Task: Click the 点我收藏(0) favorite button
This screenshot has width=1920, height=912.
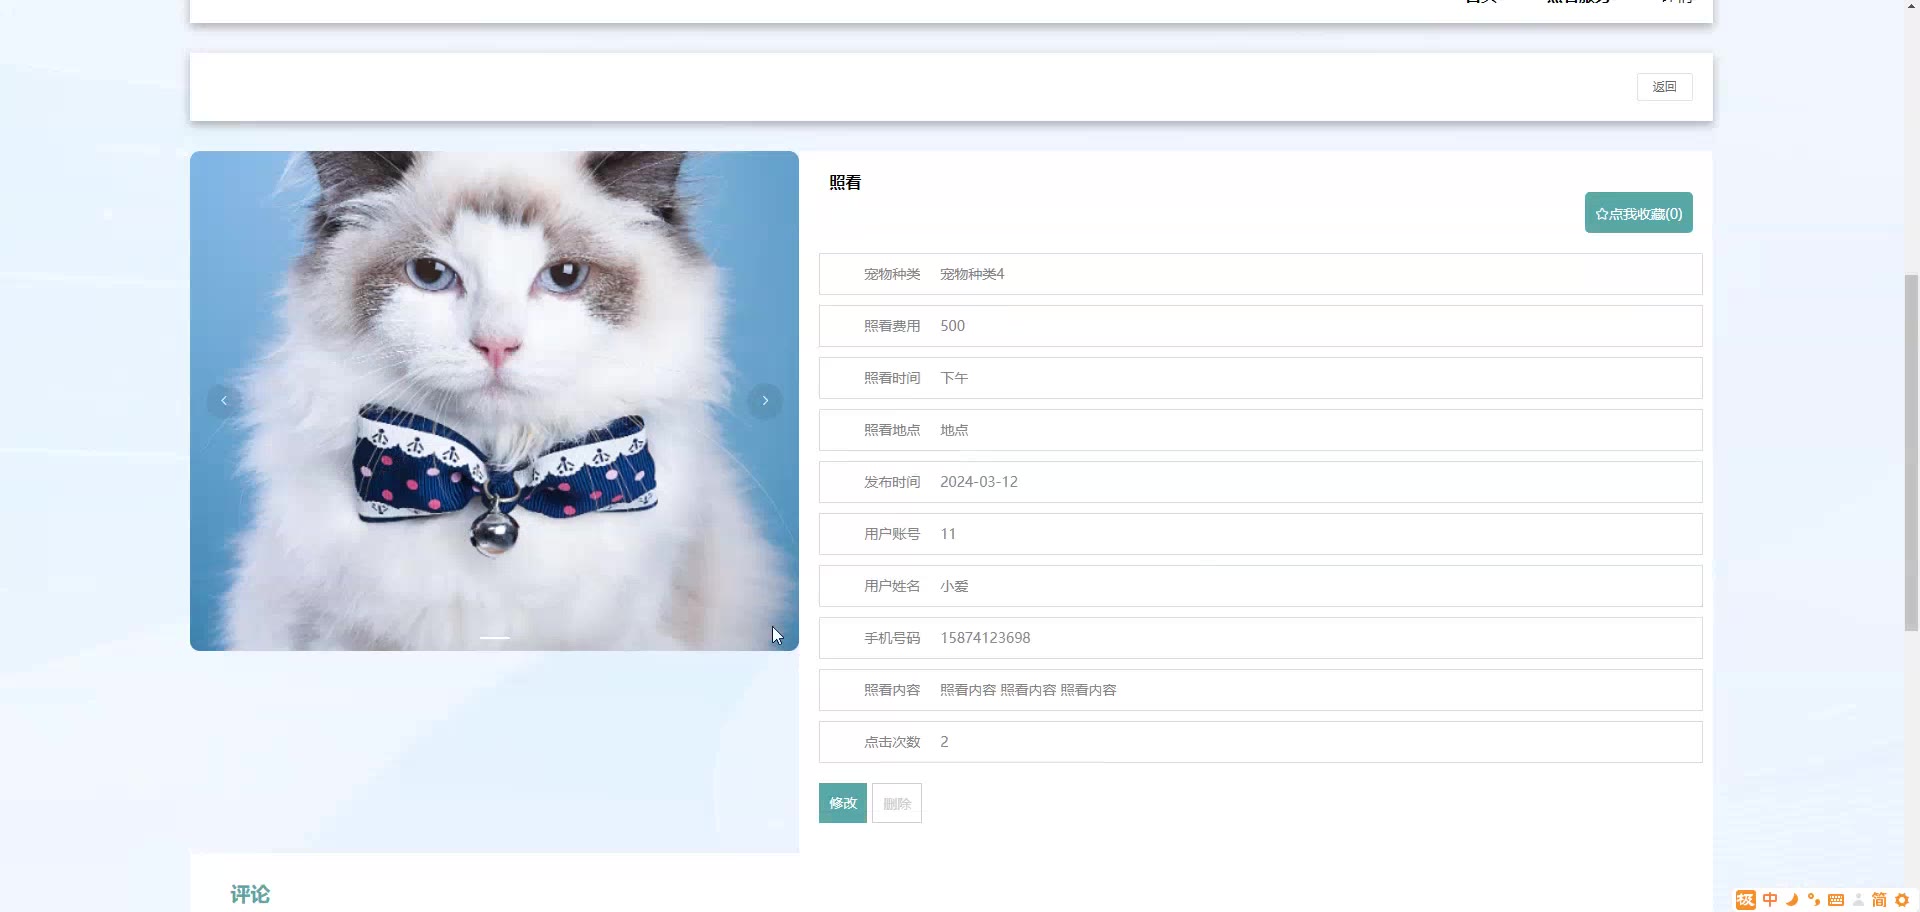Action: pos(1638,213)
